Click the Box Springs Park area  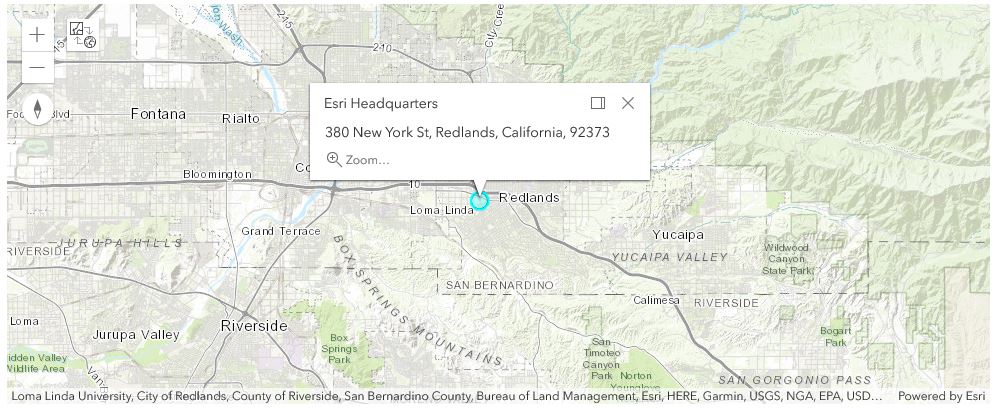click(x=340, y=348)
